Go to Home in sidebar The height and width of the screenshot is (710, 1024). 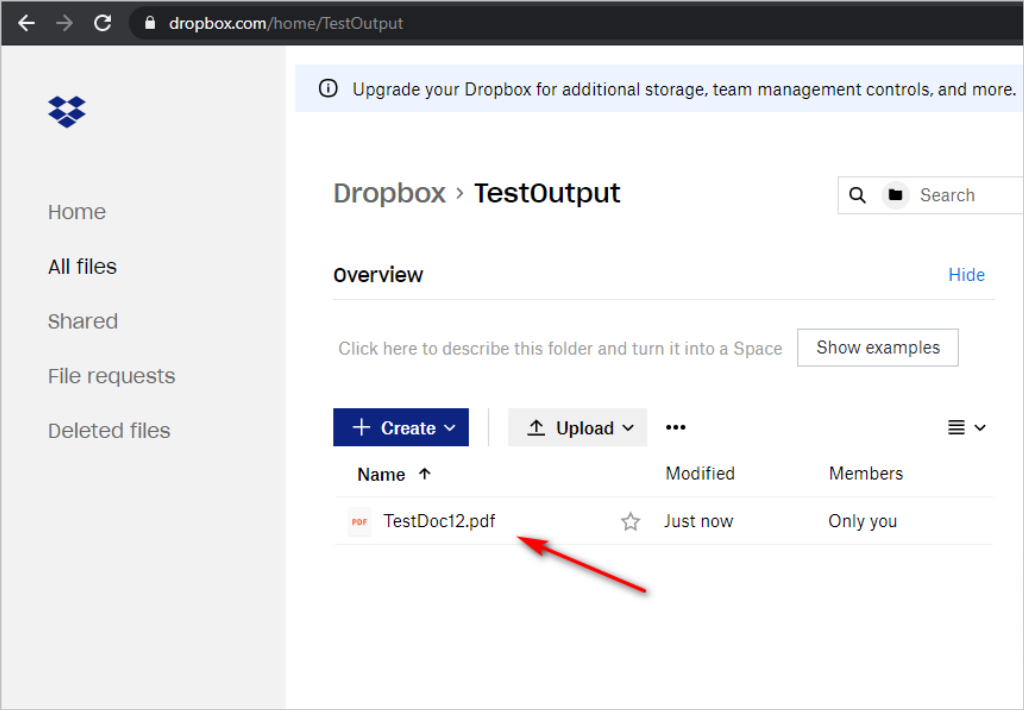pyautogui.click(x=77, y=212)
